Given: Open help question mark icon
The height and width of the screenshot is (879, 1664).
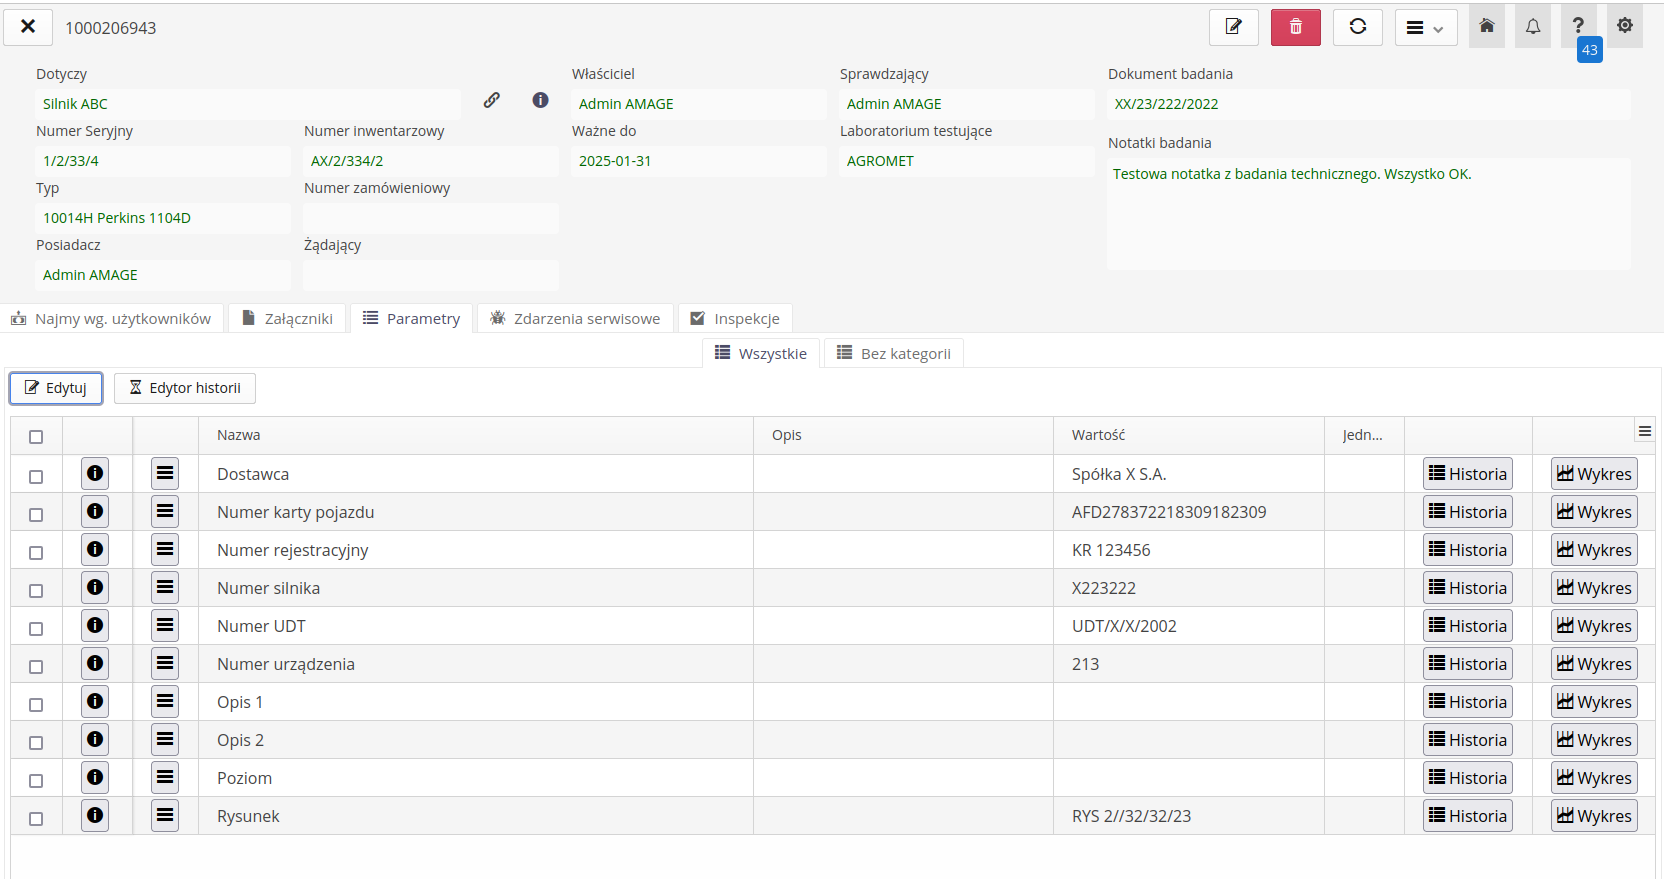Looking at the screenshot, I should coord(1578,26).
